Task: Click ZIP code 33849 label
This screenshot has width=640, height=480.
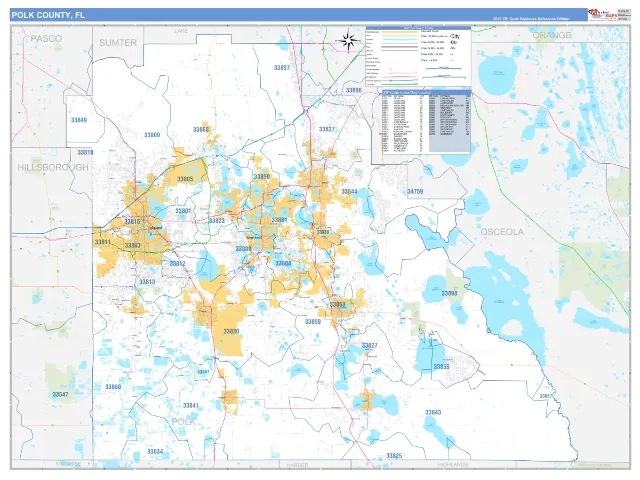Action: tap(79, 120)
